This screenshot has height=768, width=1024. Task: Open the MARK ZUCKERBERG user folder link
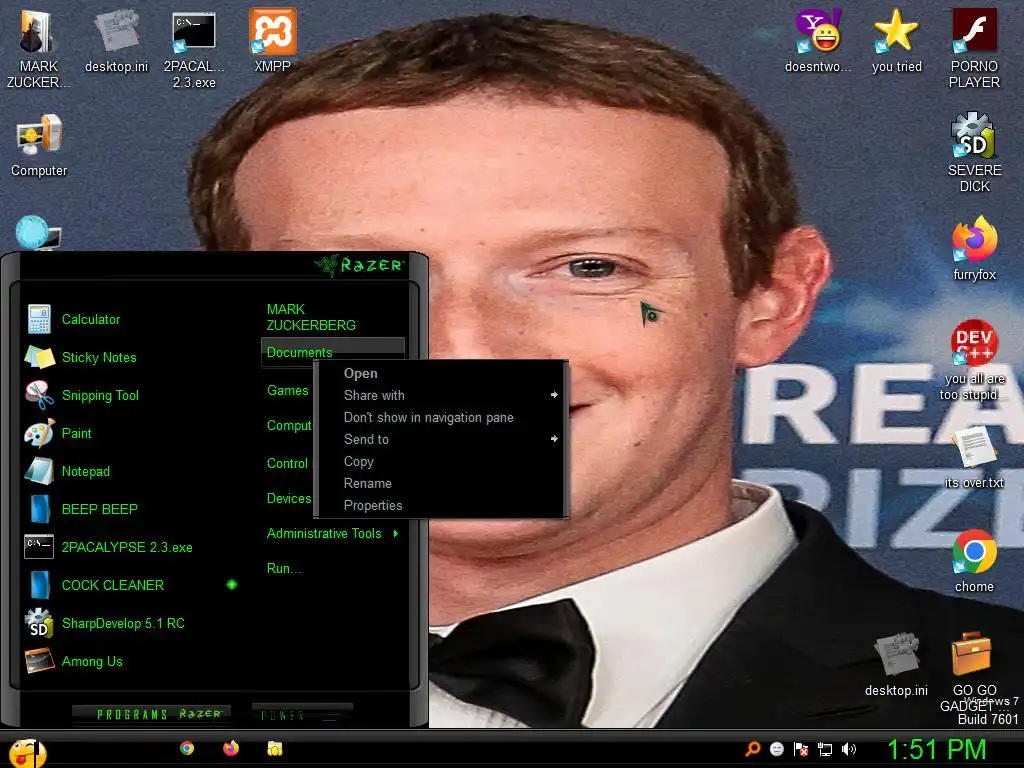tap(311, 317)
